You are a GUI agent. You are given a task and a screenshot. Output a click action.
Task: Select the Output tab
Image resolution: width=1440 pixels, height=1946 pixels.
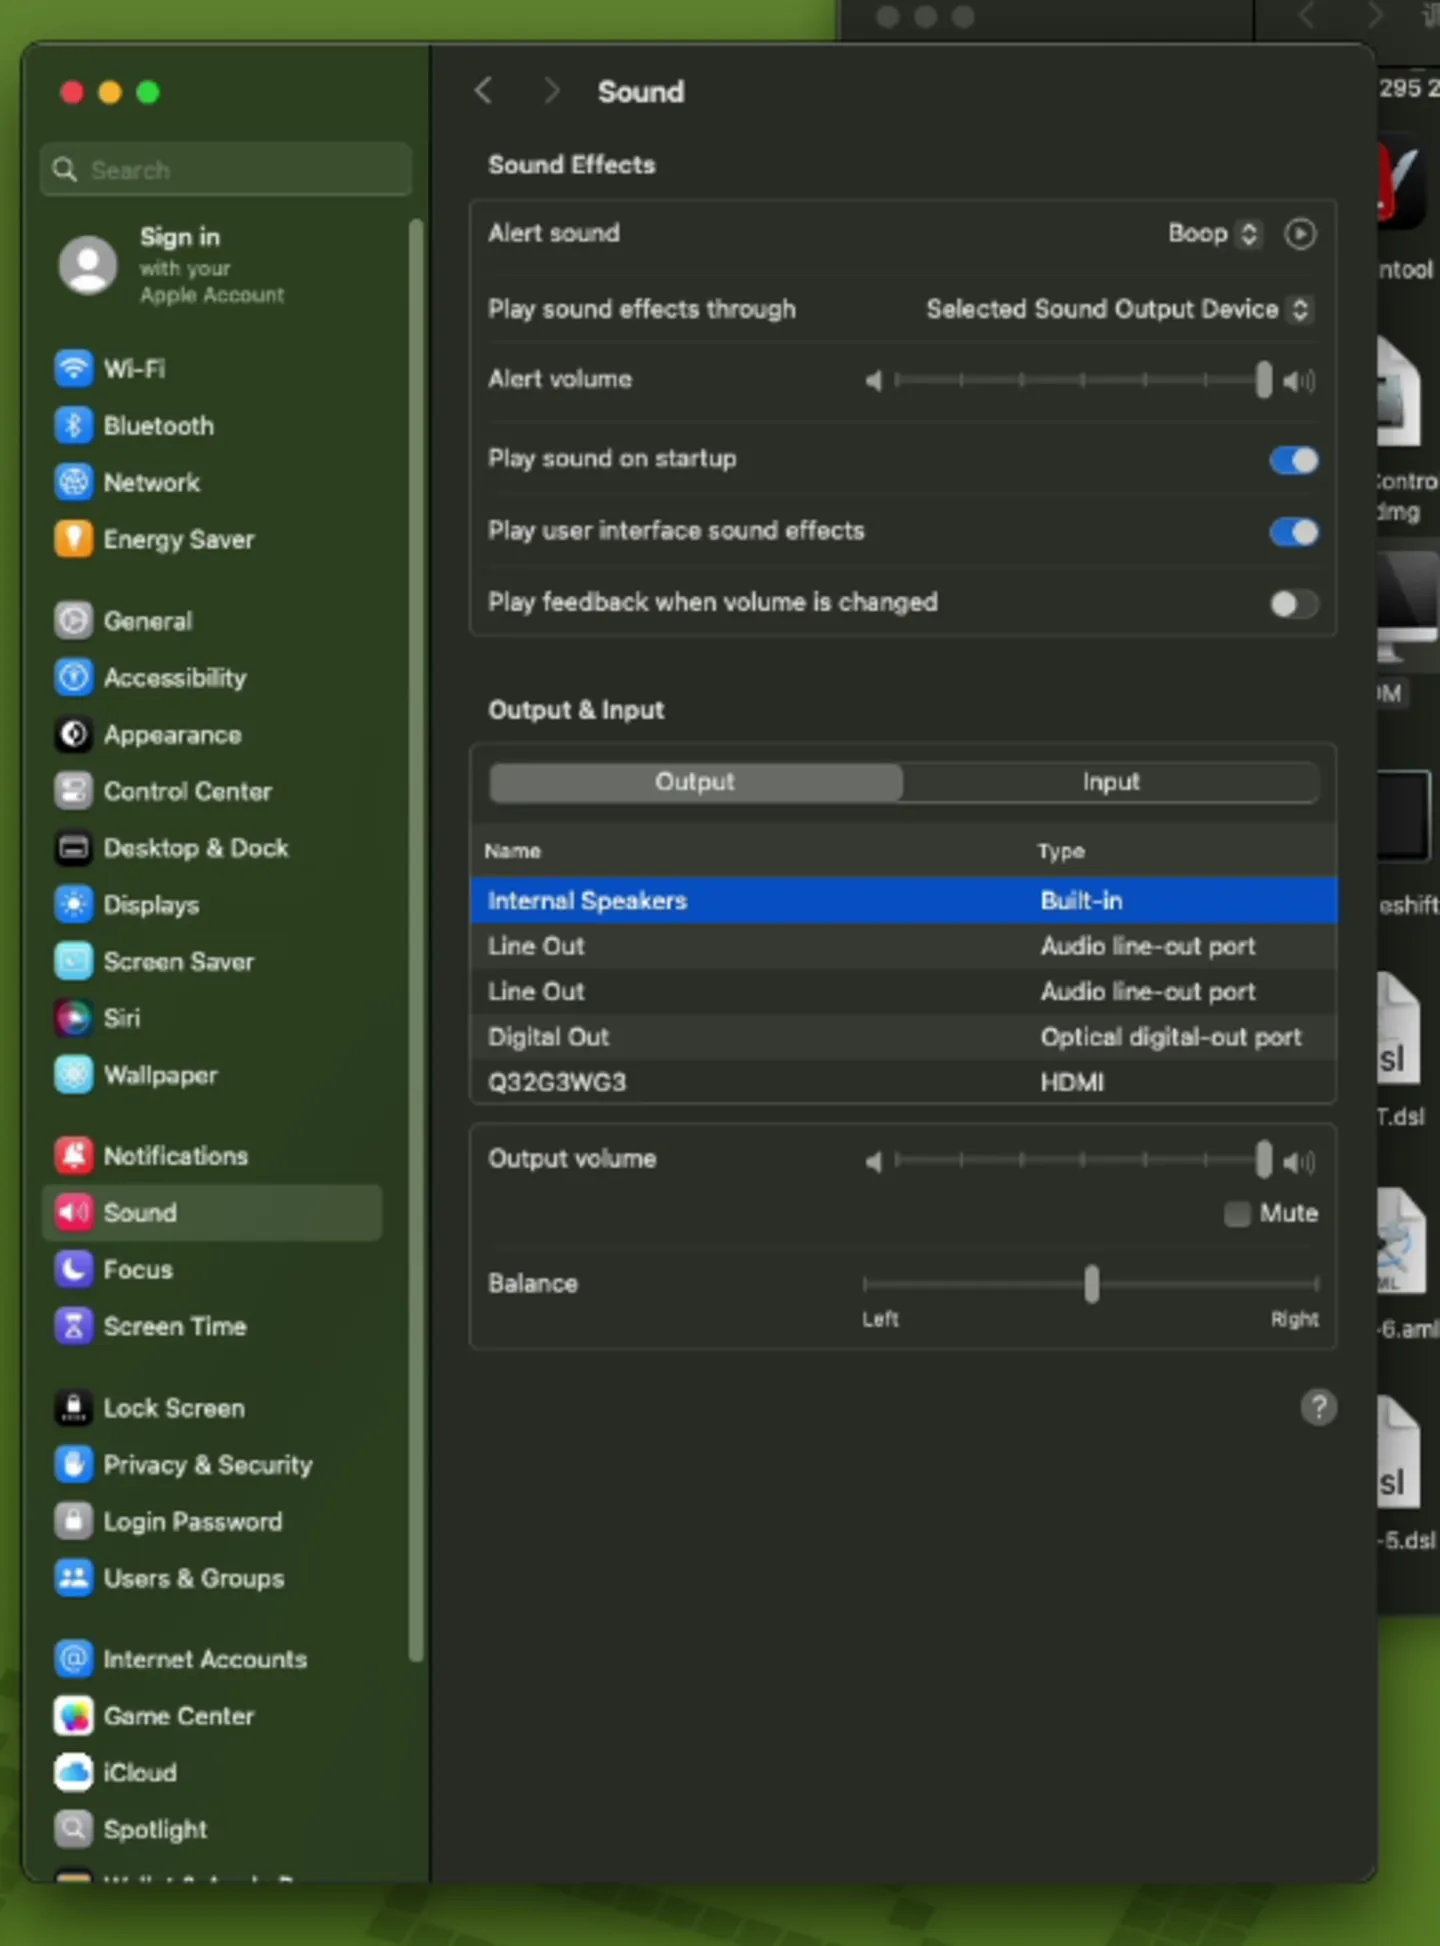point(695,782)
